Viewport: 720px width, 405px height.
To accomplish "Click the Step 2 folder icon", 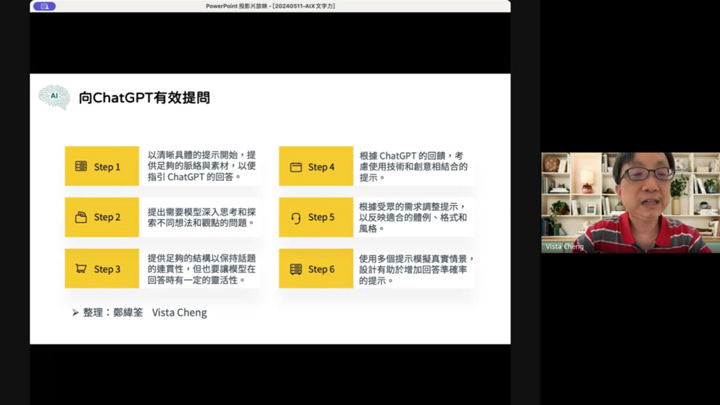I will 81,217.
